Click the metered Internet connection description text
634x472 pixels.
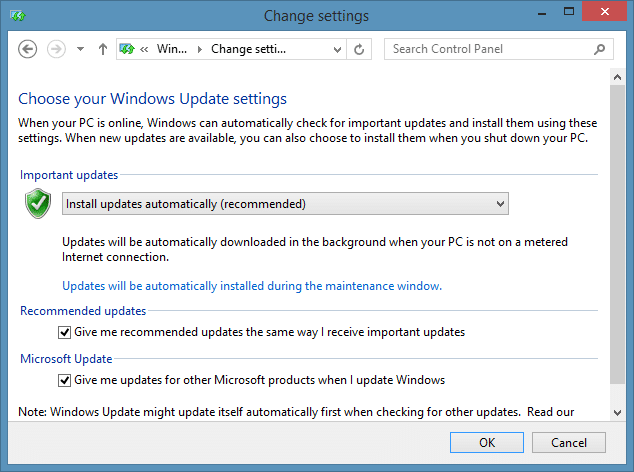pos(315,249)
